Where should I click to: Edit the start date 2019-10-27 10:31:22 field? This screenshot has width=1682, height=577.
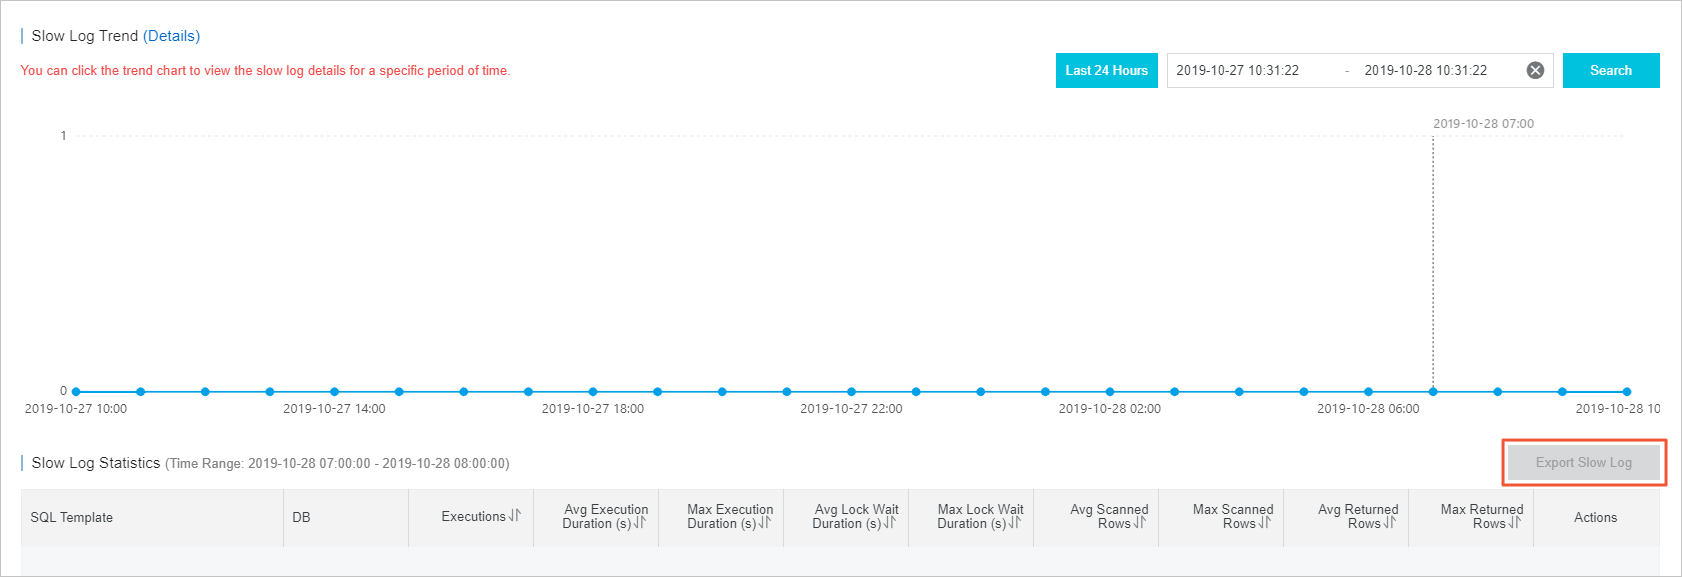[x=1237, y=70]
